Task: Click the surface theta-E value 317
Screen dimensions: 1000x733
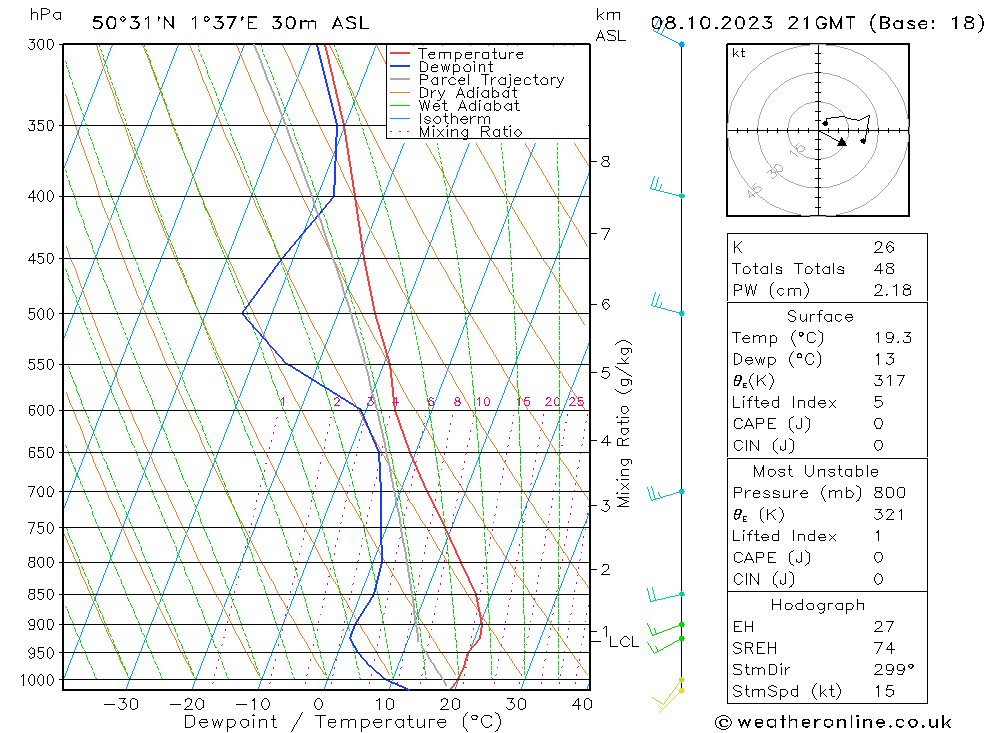Action: pos(889,381)
